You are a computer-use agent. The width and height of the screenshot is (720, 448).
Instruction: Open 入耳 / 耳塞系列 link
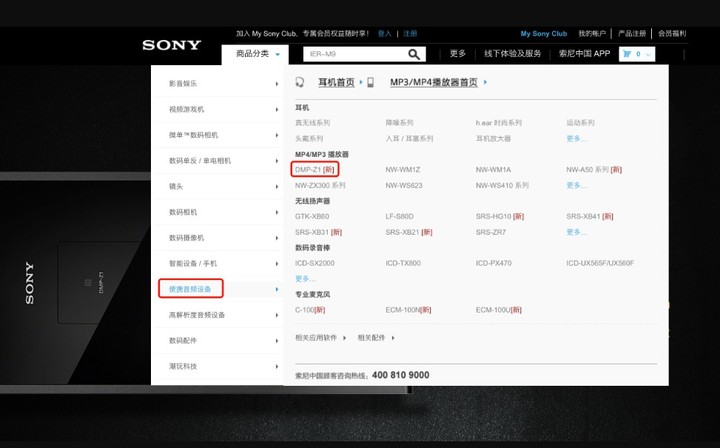coord(409,138)
